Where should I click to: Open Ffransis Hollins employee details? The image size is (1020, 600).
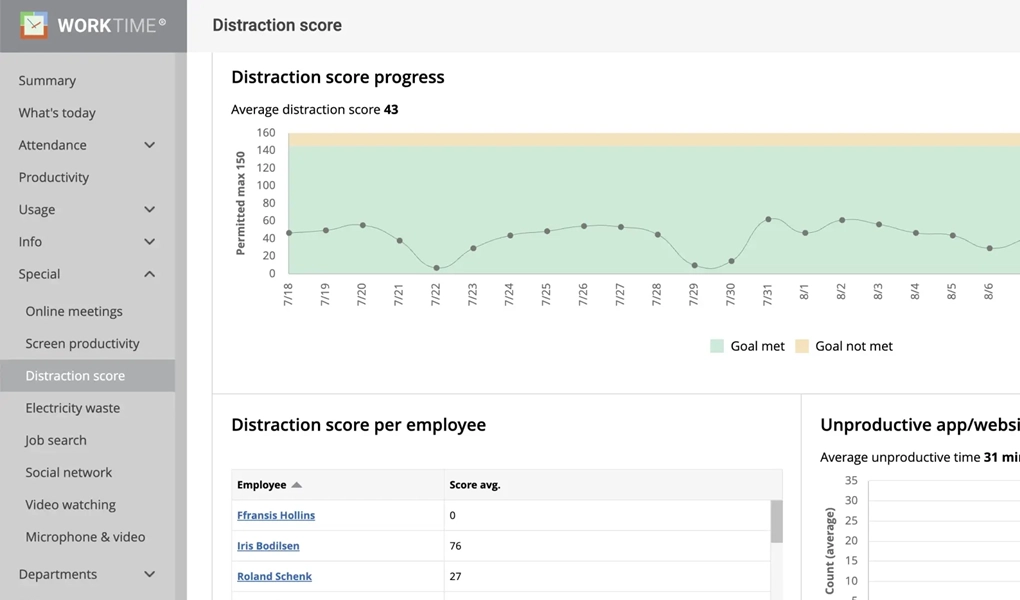pyautogui.click(x=276, y=515)
